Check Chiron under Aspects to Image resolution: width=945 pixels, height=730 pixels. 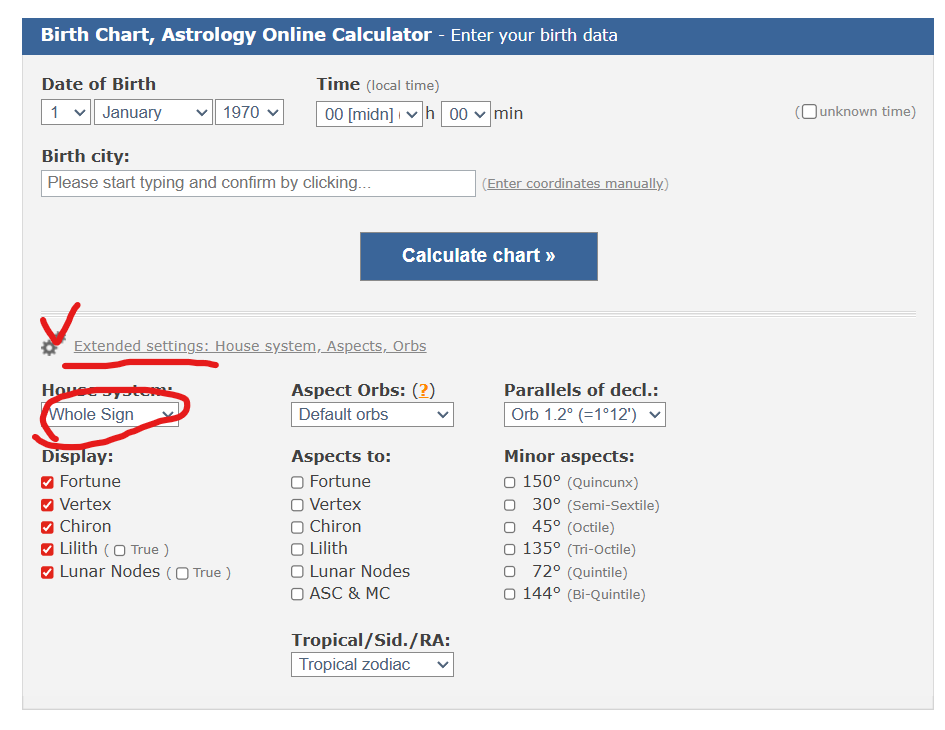[297, 527]
